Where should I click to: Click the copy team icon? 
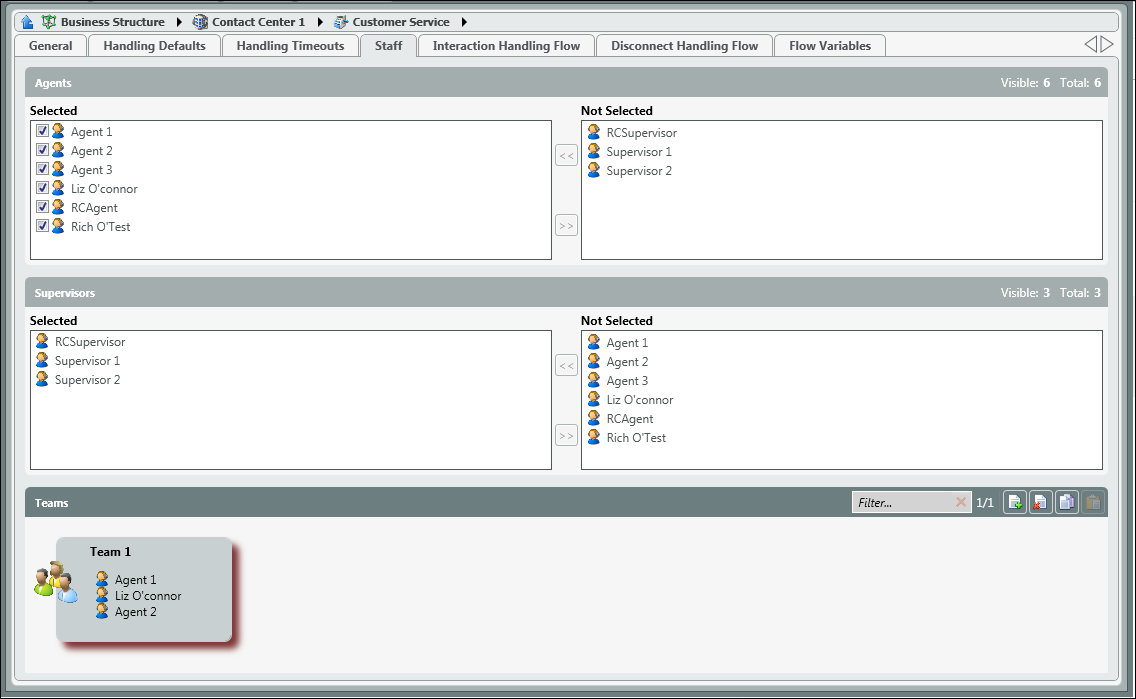[1067, 503]
